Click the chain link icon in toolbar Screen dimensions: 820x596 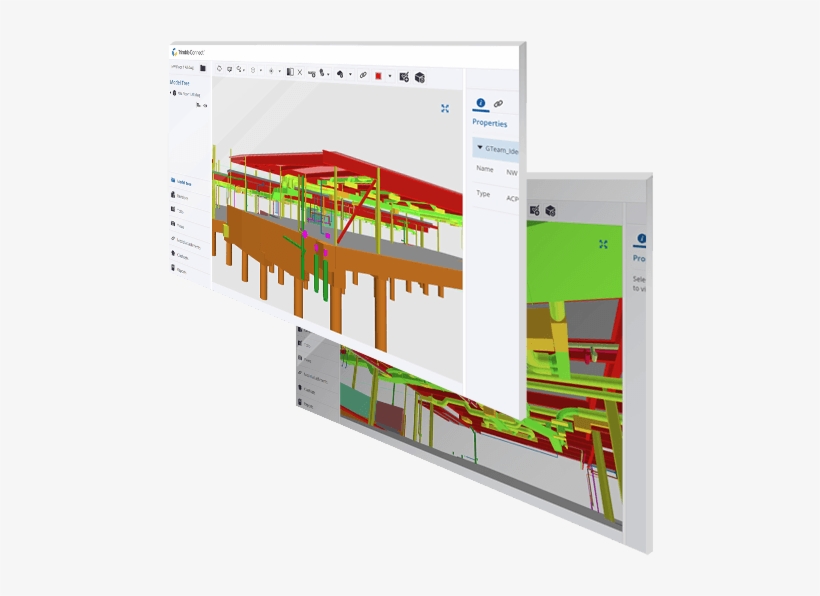pyautogui.click(x=363, y=74)
